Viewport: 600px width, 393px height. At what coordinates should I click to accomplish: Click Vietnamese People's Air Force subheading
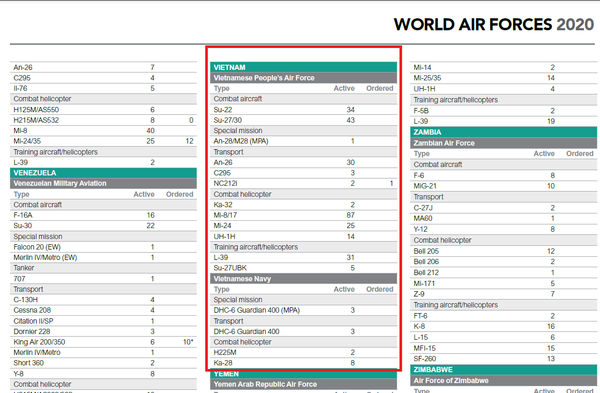[x=303, y=78]
